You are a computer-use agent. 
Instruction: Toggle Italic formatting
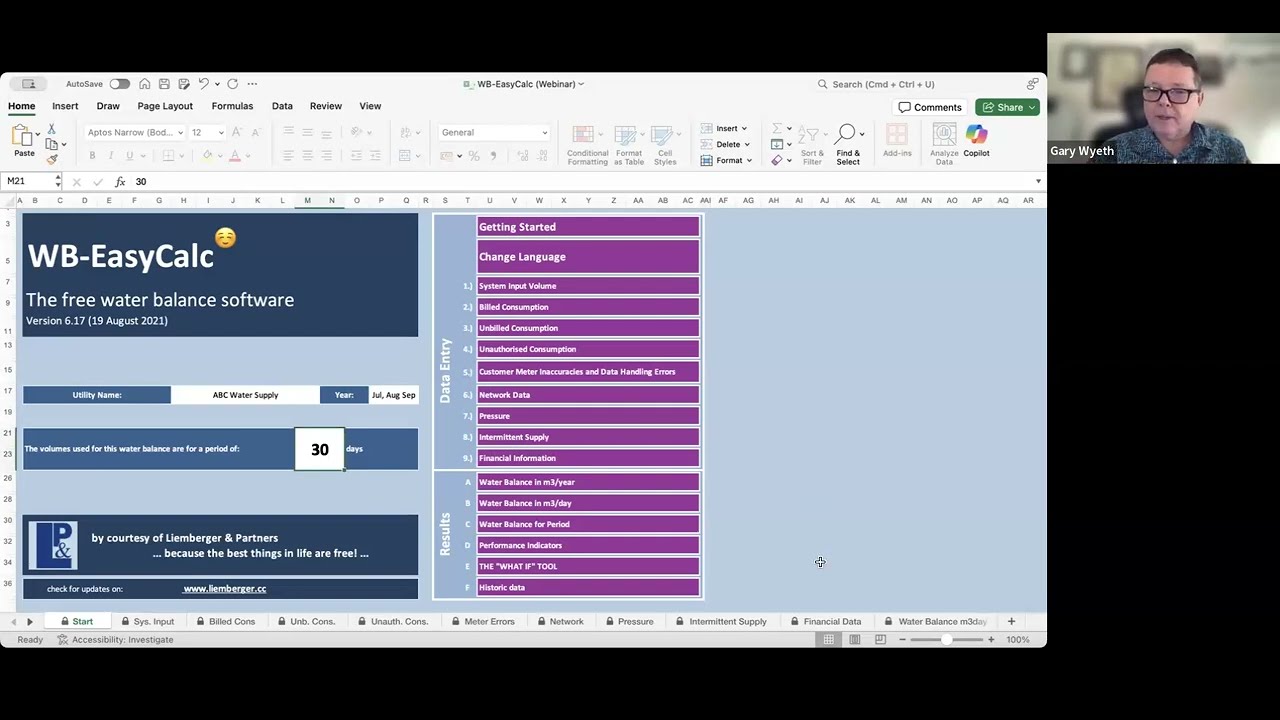[110, 156]
